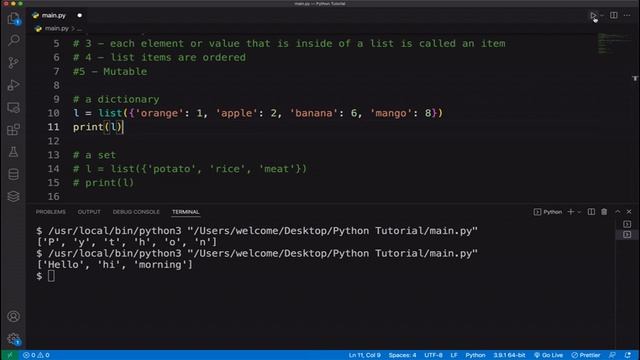Run Python file with play button

coord(593,16)
